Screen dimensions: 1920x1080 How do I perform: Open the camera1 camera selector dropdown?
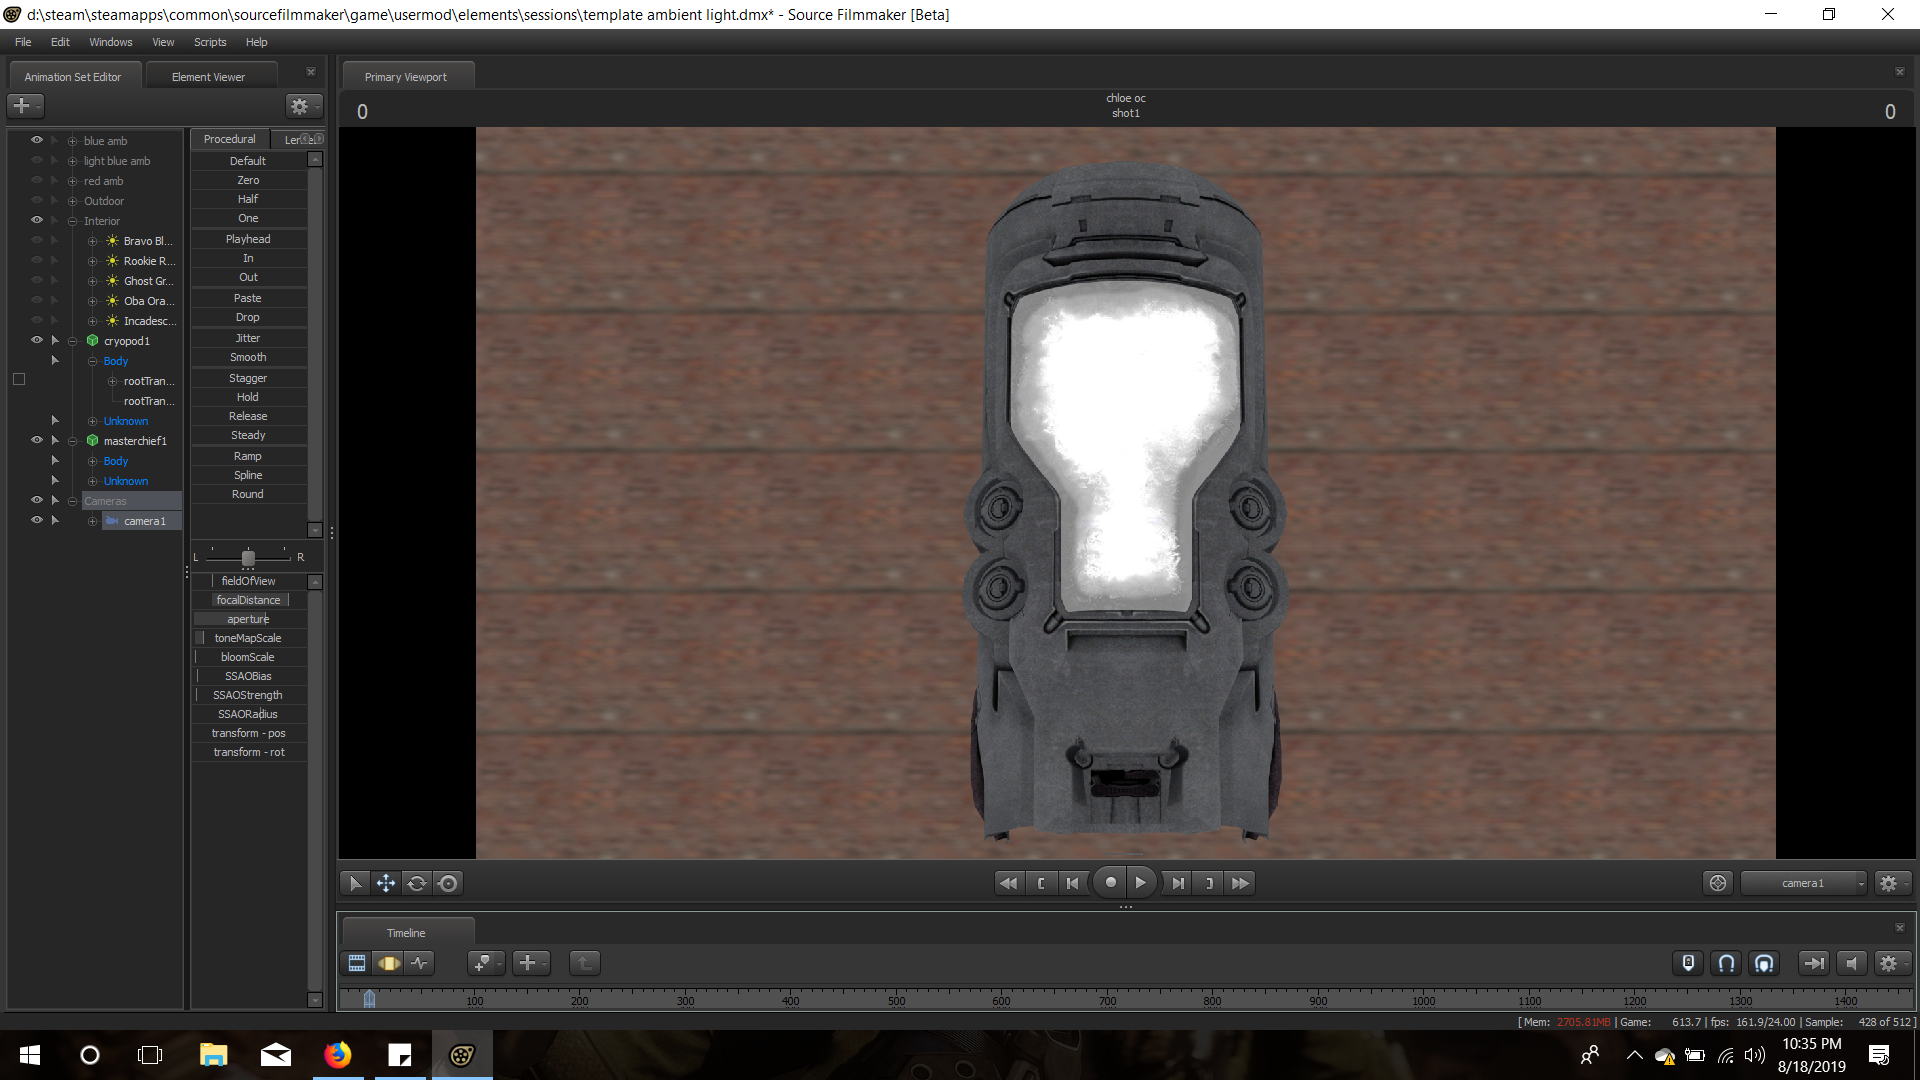click(x=1803, y=883)
